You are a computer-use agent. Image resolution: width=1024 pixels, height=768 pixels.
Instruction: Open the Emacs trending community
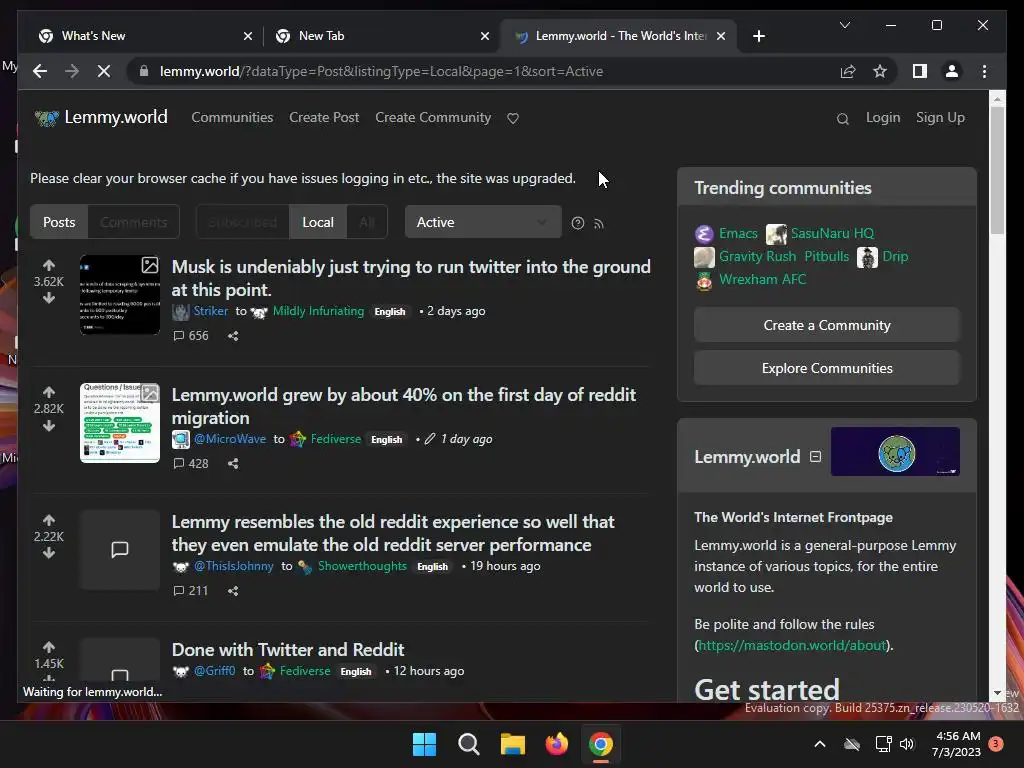coord(738,233)
